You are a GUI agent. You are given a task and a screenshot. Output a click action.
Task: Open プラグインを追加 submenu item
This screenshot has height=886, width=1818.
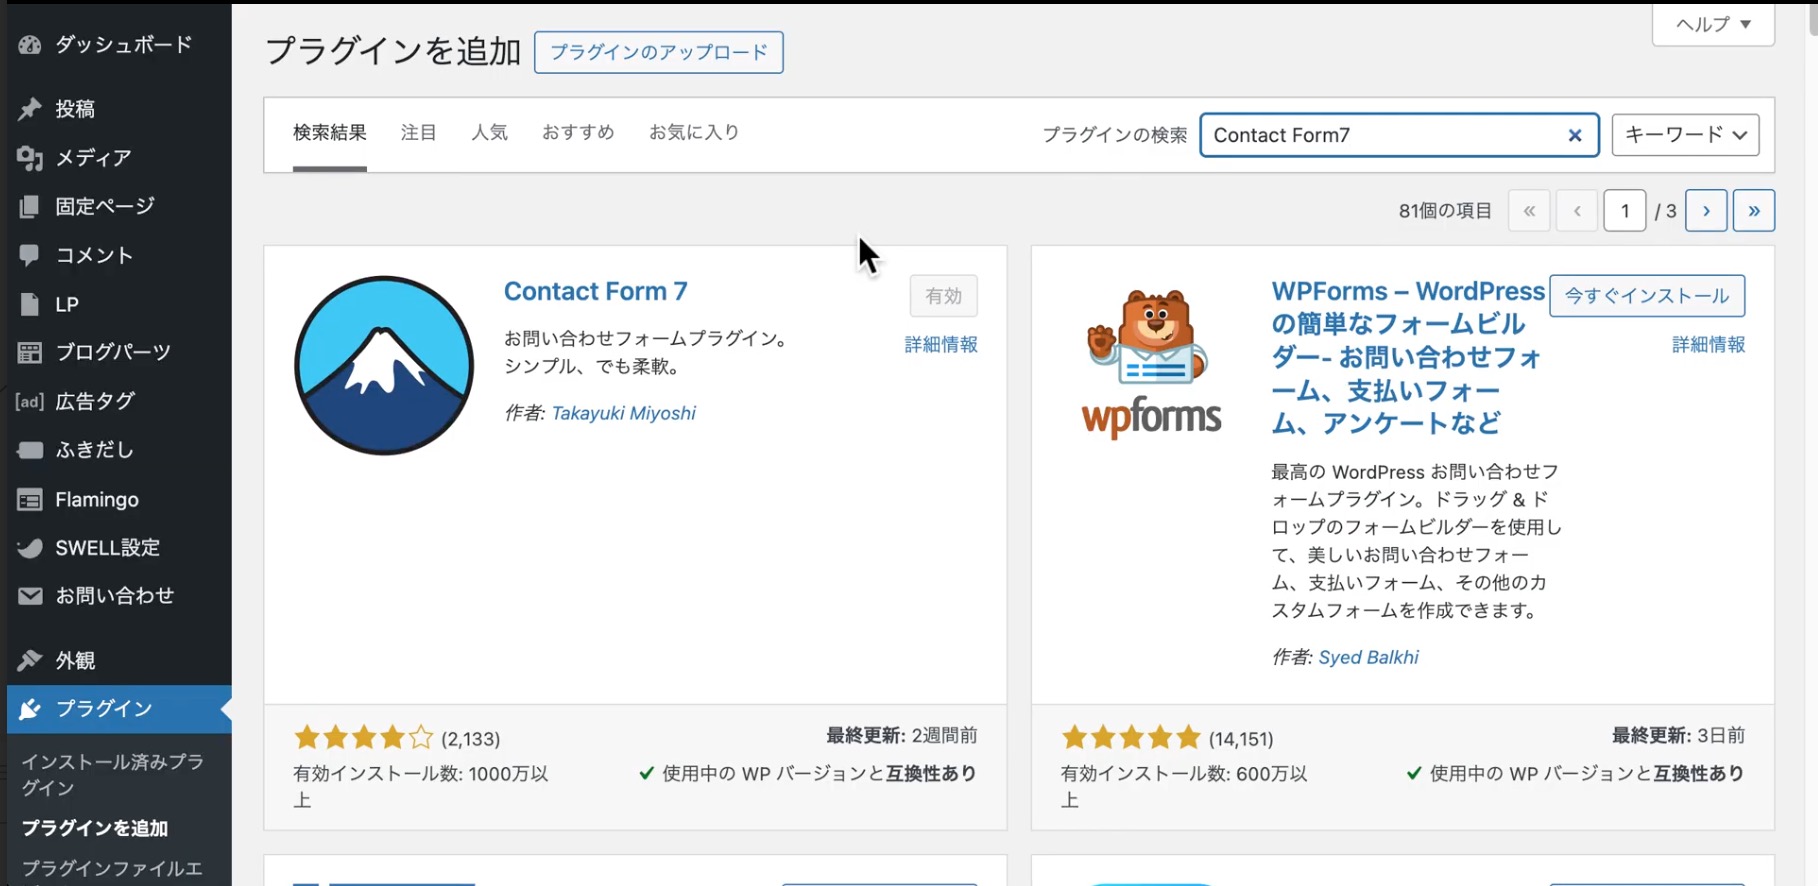tap(95, 828)
